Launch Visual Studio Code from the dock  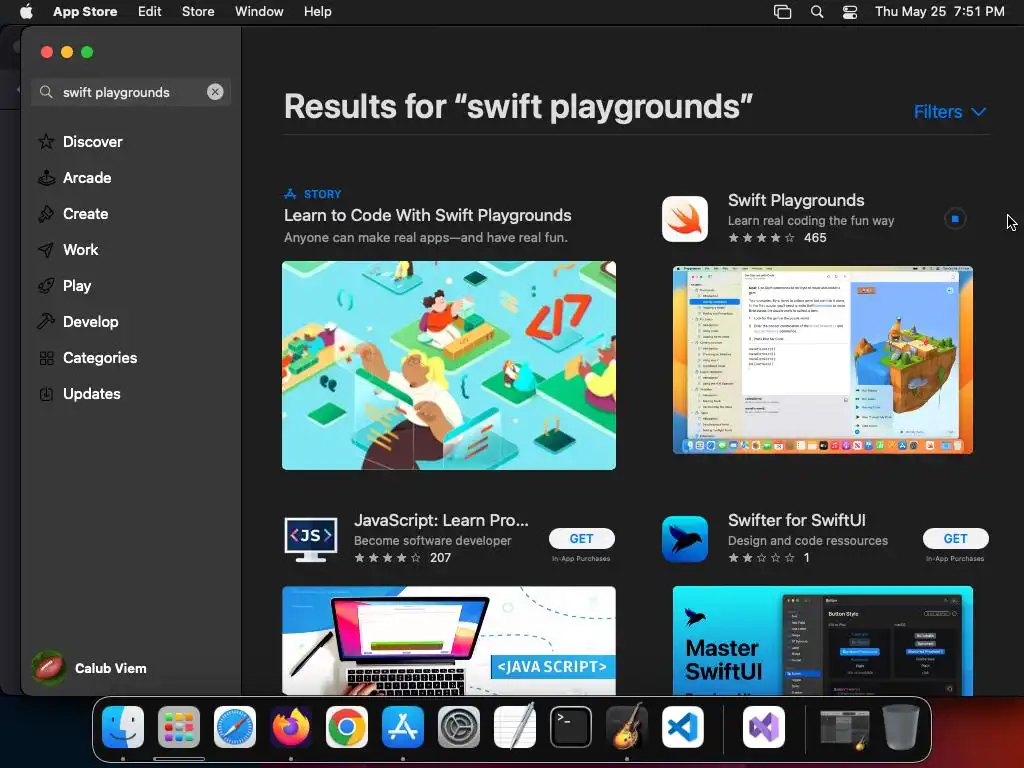682,727
